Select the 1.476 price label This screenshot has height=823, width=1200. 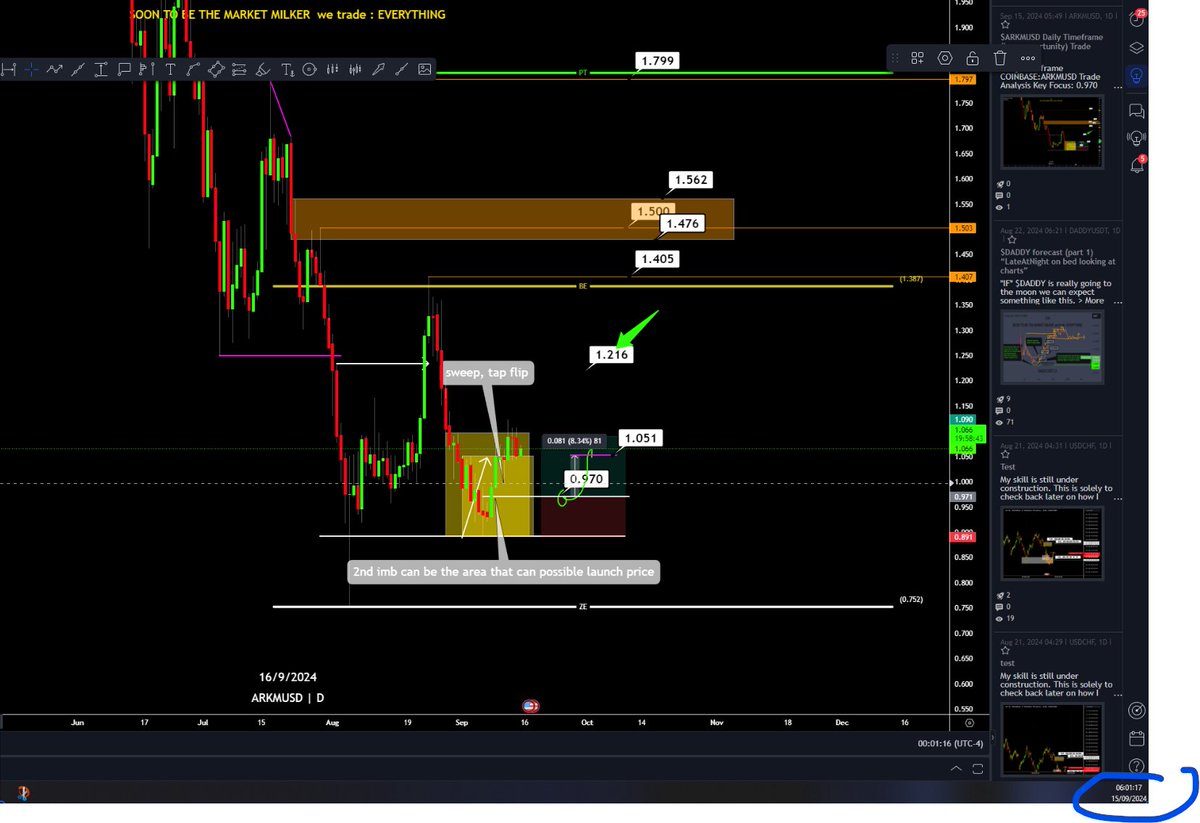[x=684, y=225]
